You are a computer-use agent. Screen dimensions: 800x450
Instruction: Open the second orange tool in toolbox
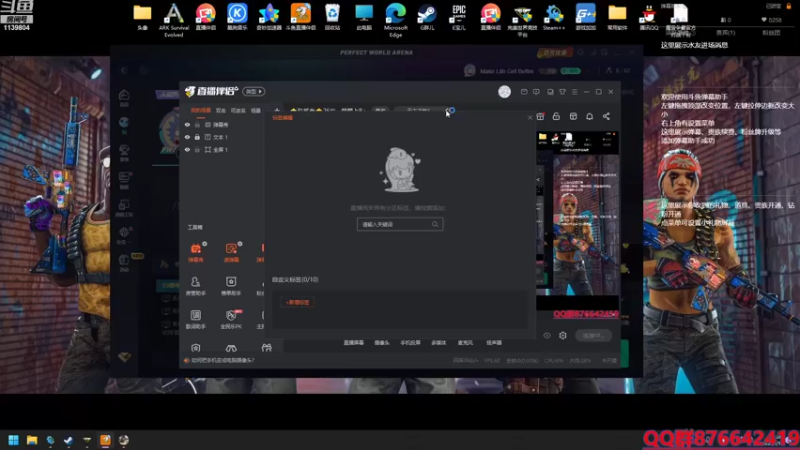(231, 253)
